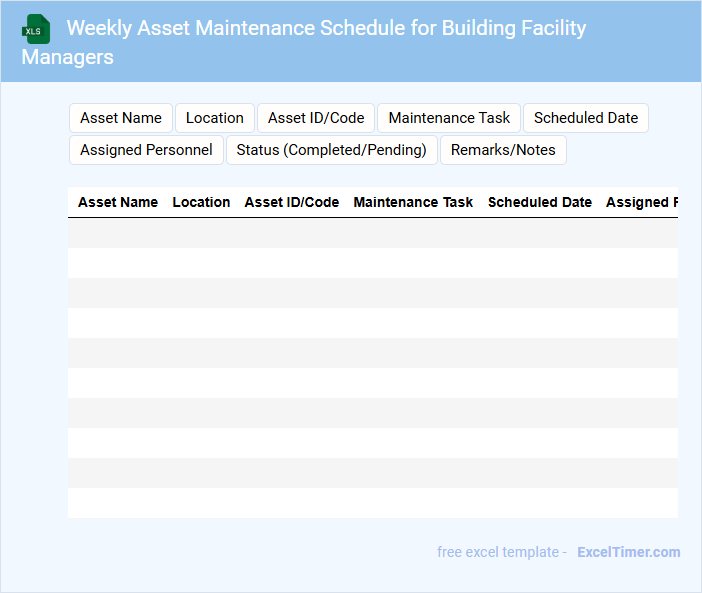Select the Asset Name tag button
This screenshot has height=593, width=702.
point(121,118)
